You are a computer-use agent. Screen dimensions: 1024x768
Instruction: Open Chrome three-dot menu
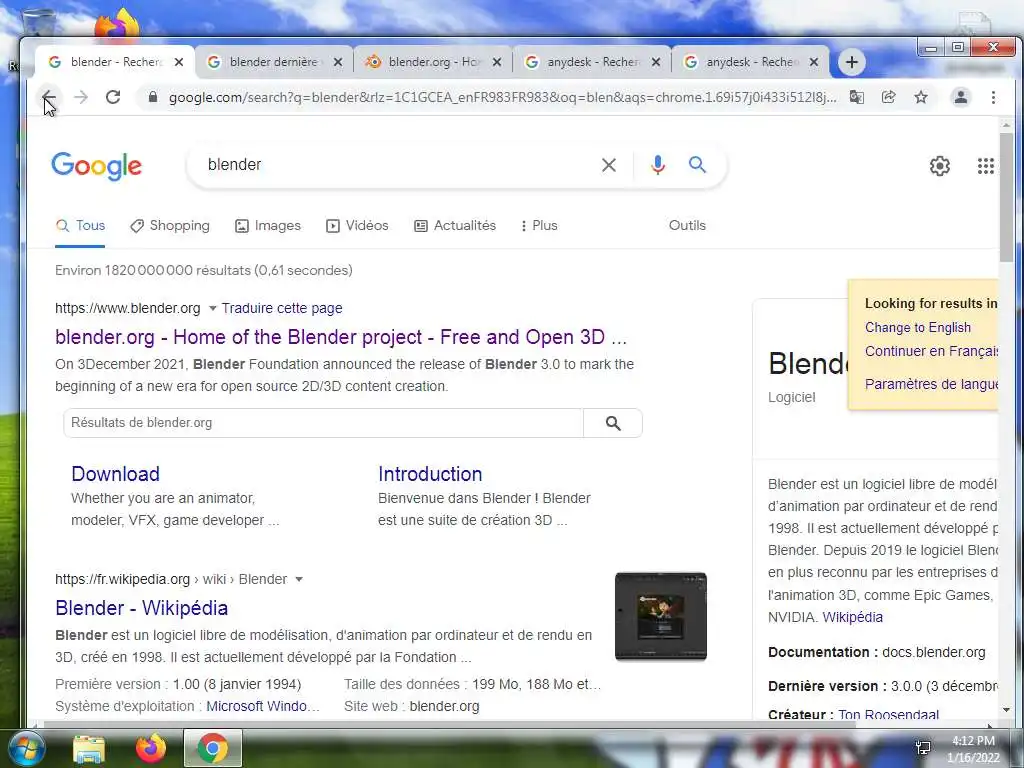[993, 97]
